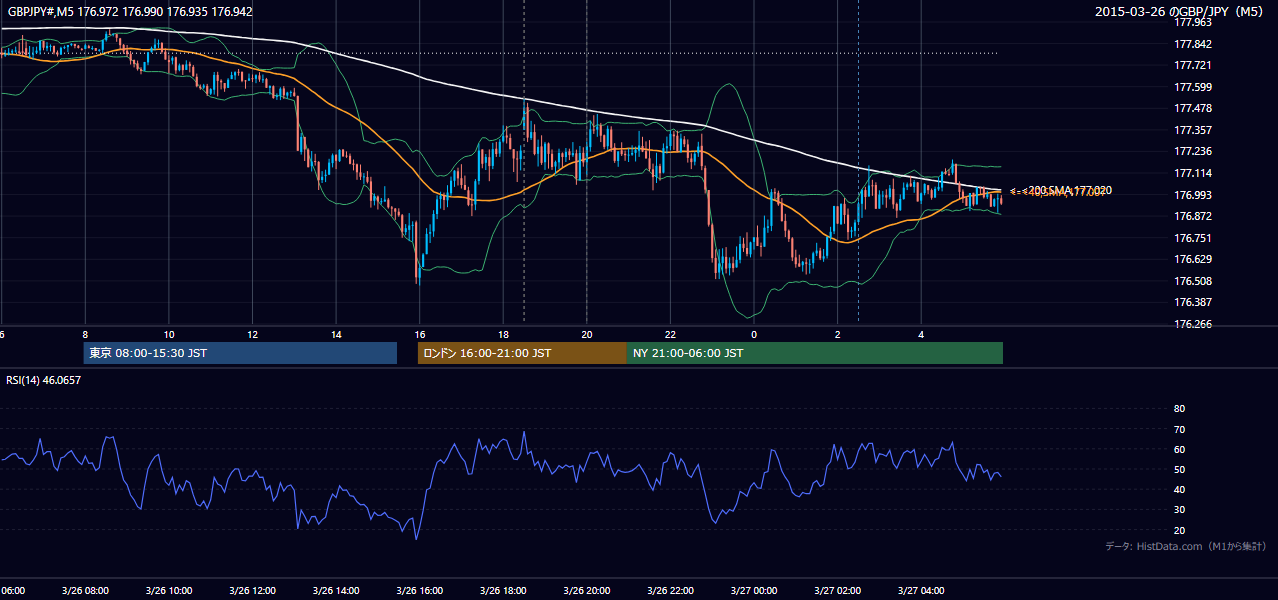
Task: Click hour label 14 under candlestick chart
Action: (x=336, y=334)
